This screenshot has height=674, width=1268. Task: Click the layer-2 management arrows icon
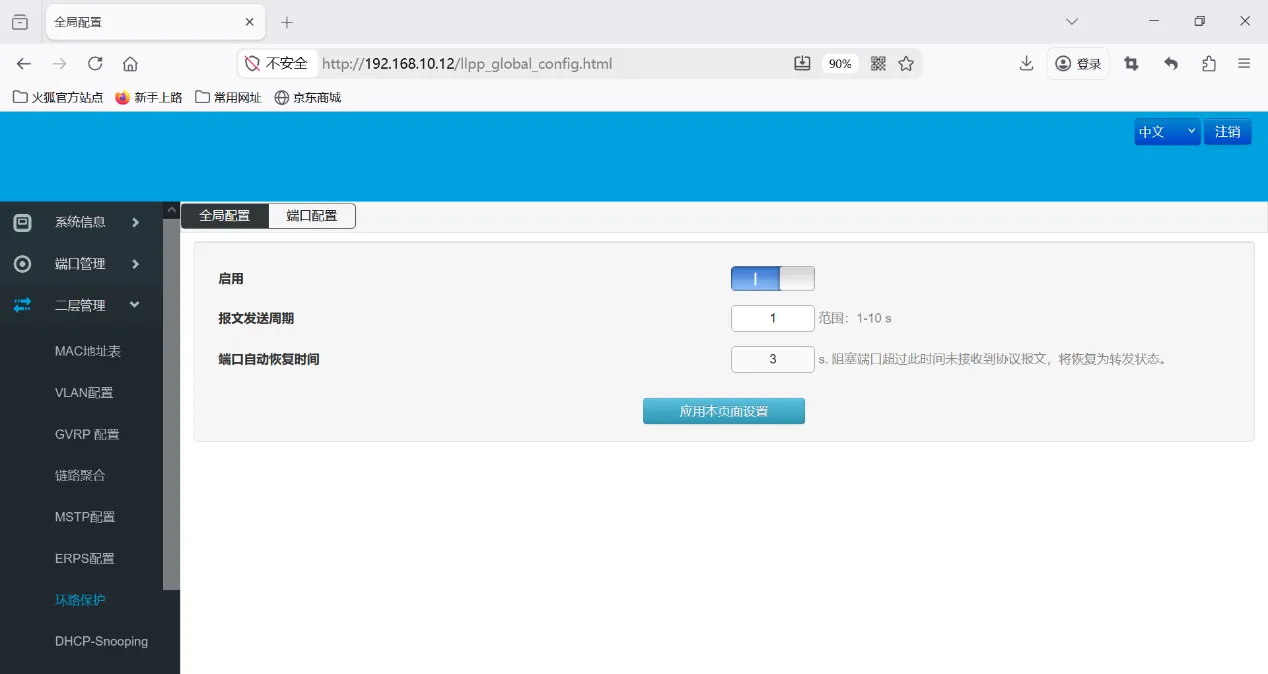22,305
